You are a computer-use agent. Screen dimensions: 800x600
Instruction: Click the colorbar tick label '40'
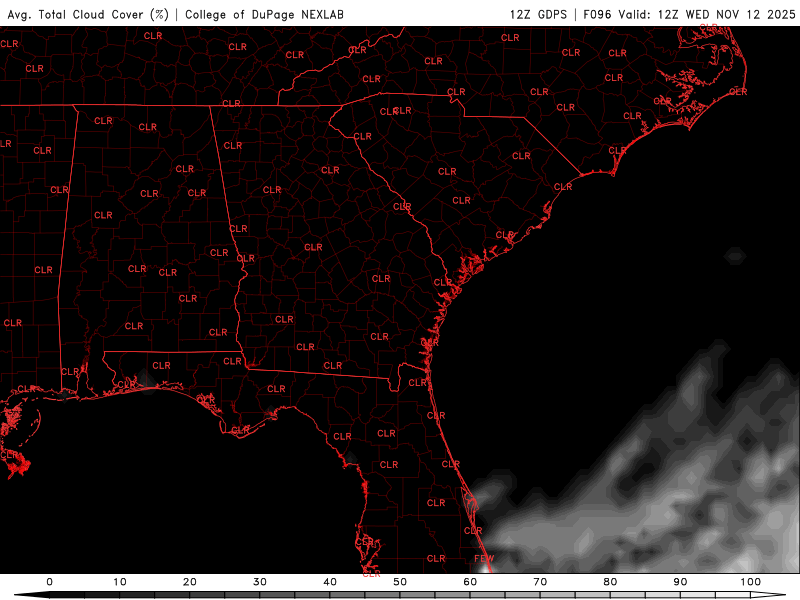tap(330, 582)
